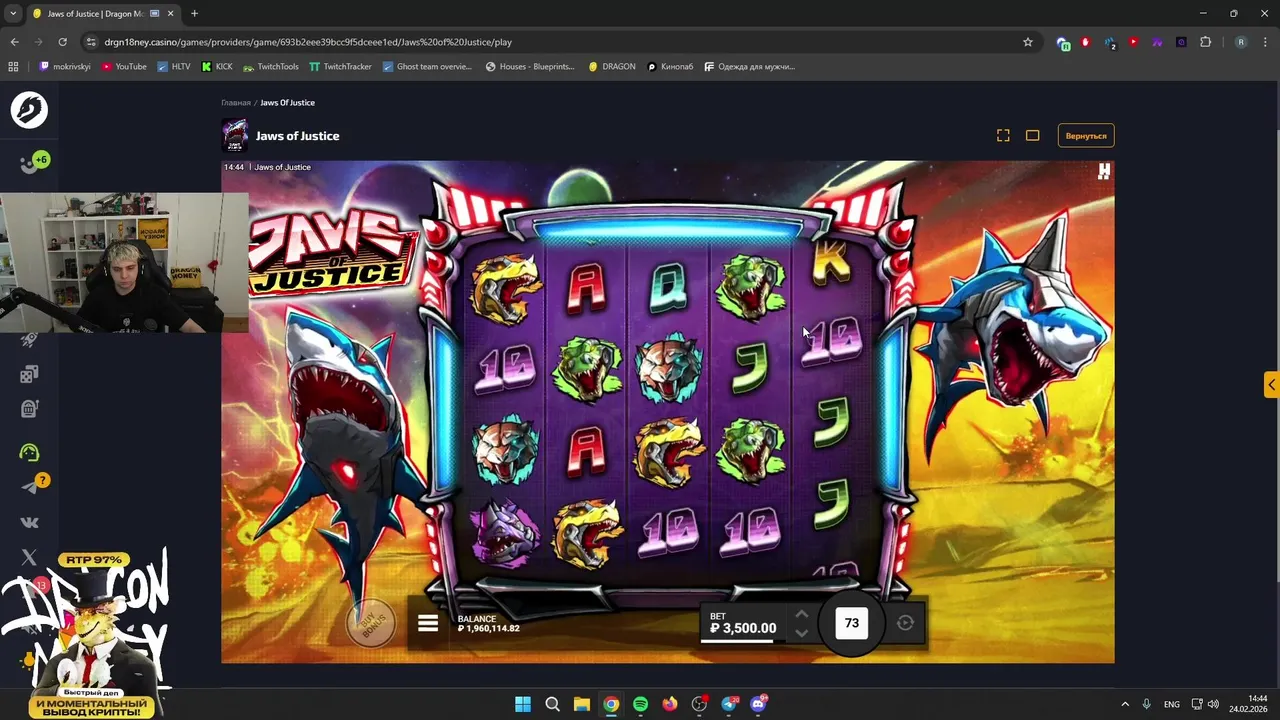Open the Dragon Money site logo
The image size is (1280, 720).
coord(29,109)
